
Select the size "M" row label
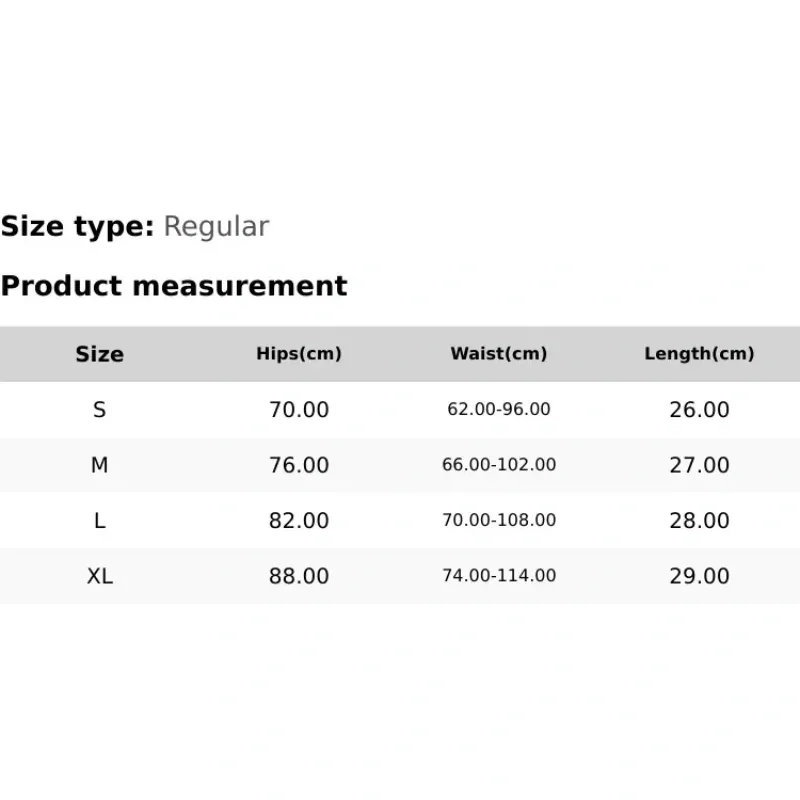[x=99, y=465]
